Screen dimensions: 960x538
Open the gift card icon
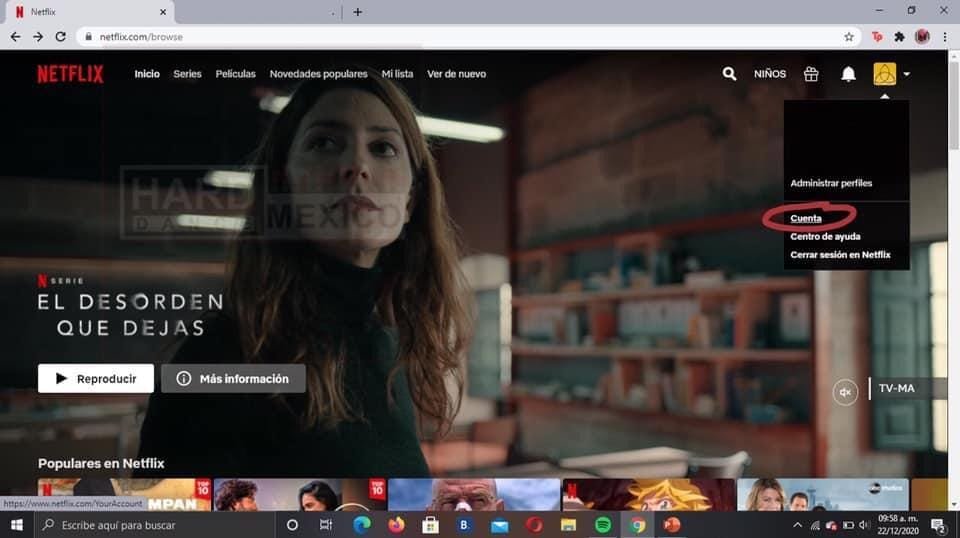coord(811,74)
